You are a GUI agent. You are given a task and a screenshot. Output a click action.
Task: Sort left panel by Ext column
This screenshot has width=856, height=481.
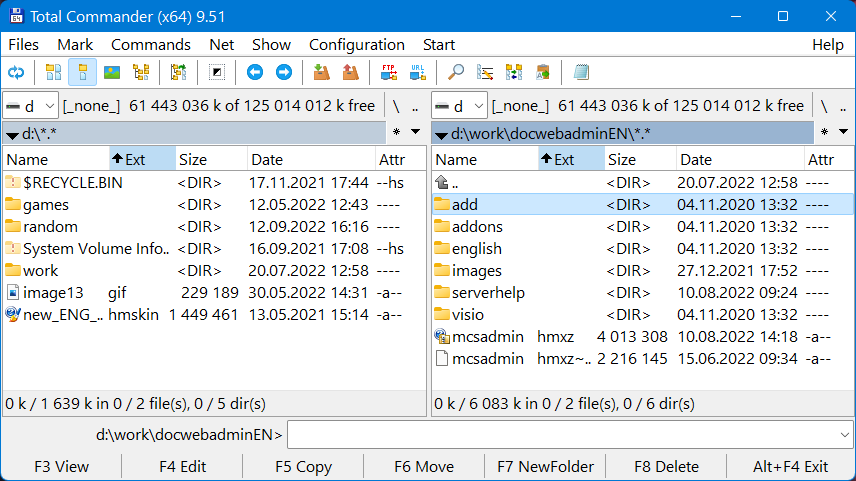[142, 159]
